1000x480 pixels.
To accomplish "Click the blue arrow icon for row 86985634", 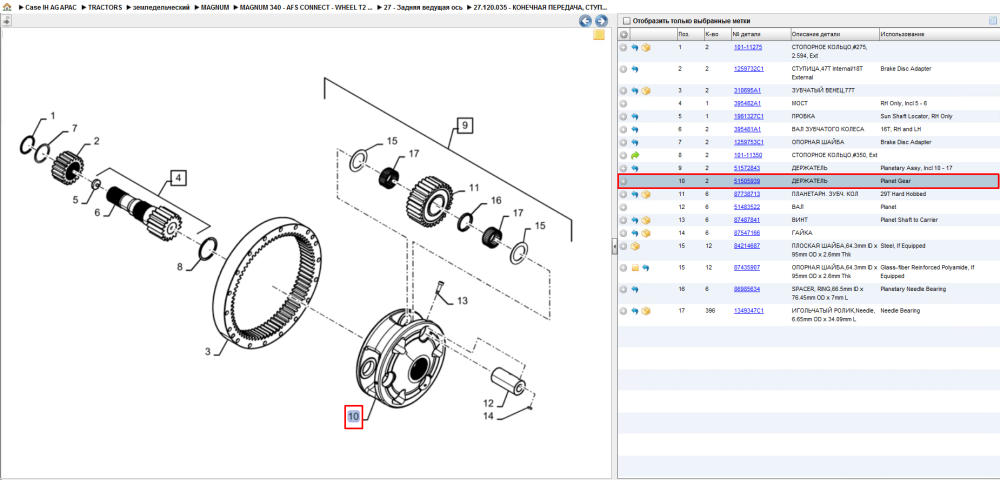I will [635, 289].
